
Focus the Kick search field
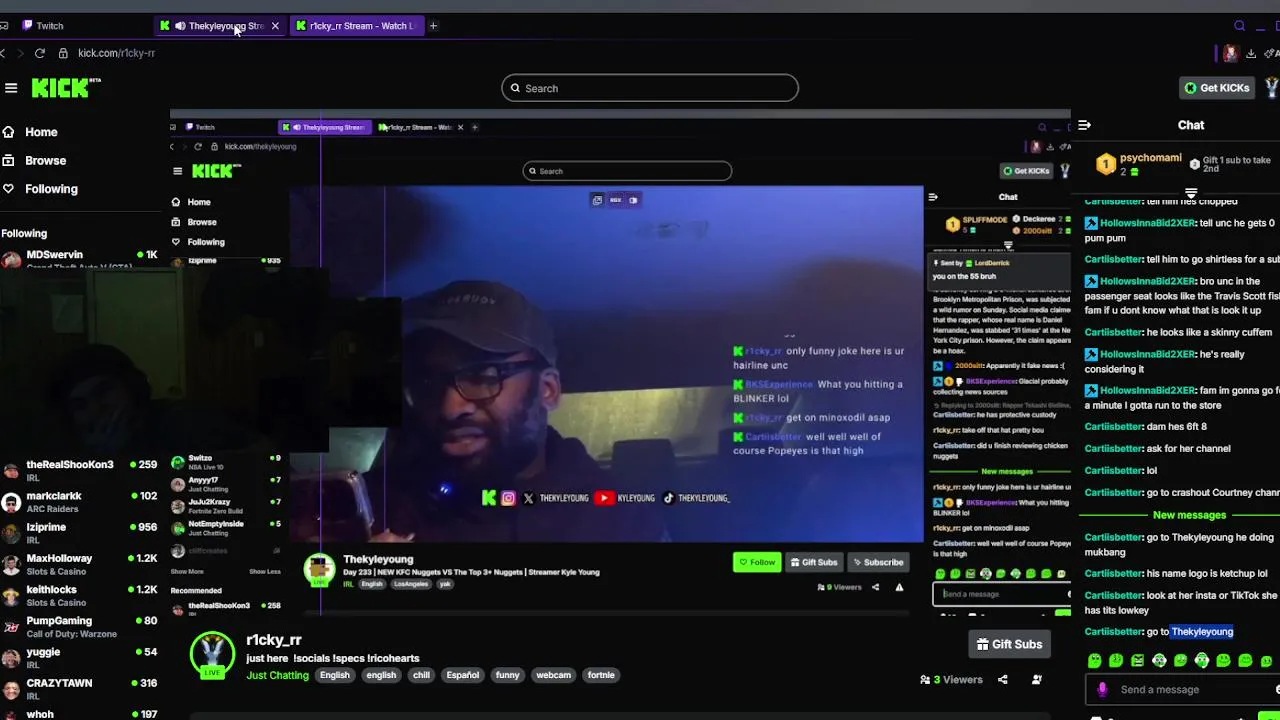click(x=650, y=88)
